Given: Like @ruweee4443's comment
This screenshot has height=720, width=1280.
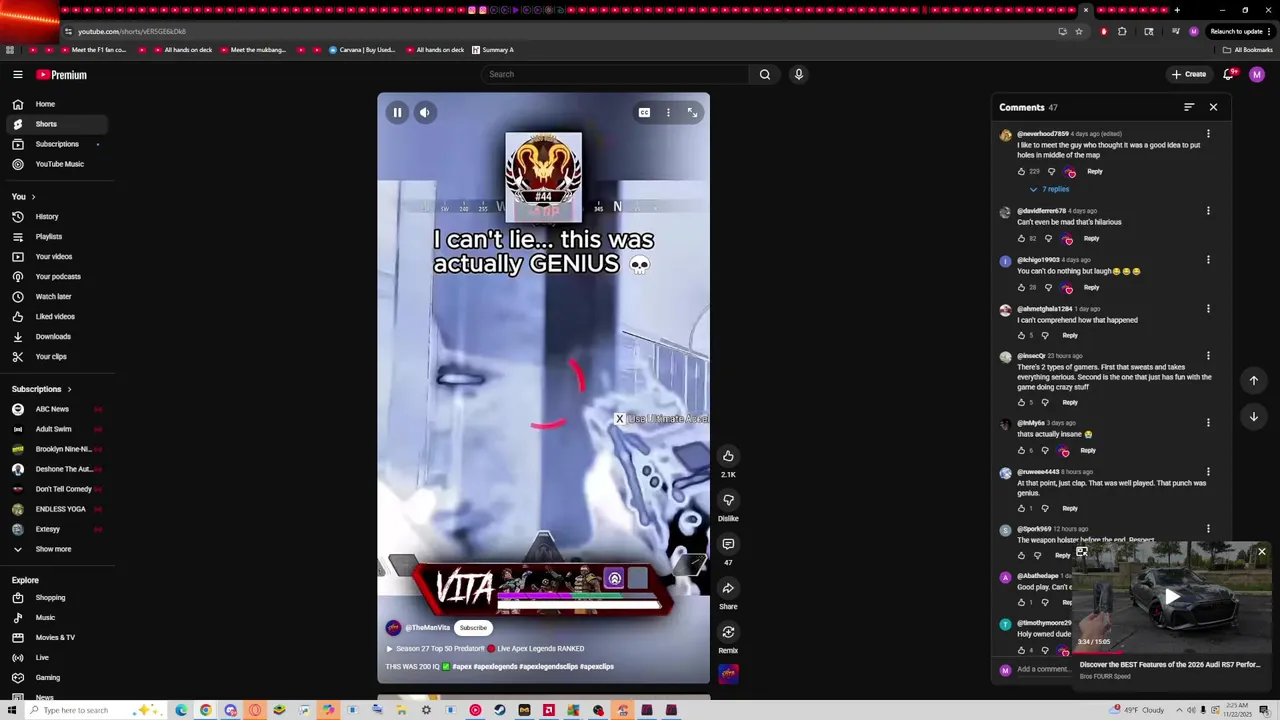Looking at the screenshot, I should (x=1022, y=509).
